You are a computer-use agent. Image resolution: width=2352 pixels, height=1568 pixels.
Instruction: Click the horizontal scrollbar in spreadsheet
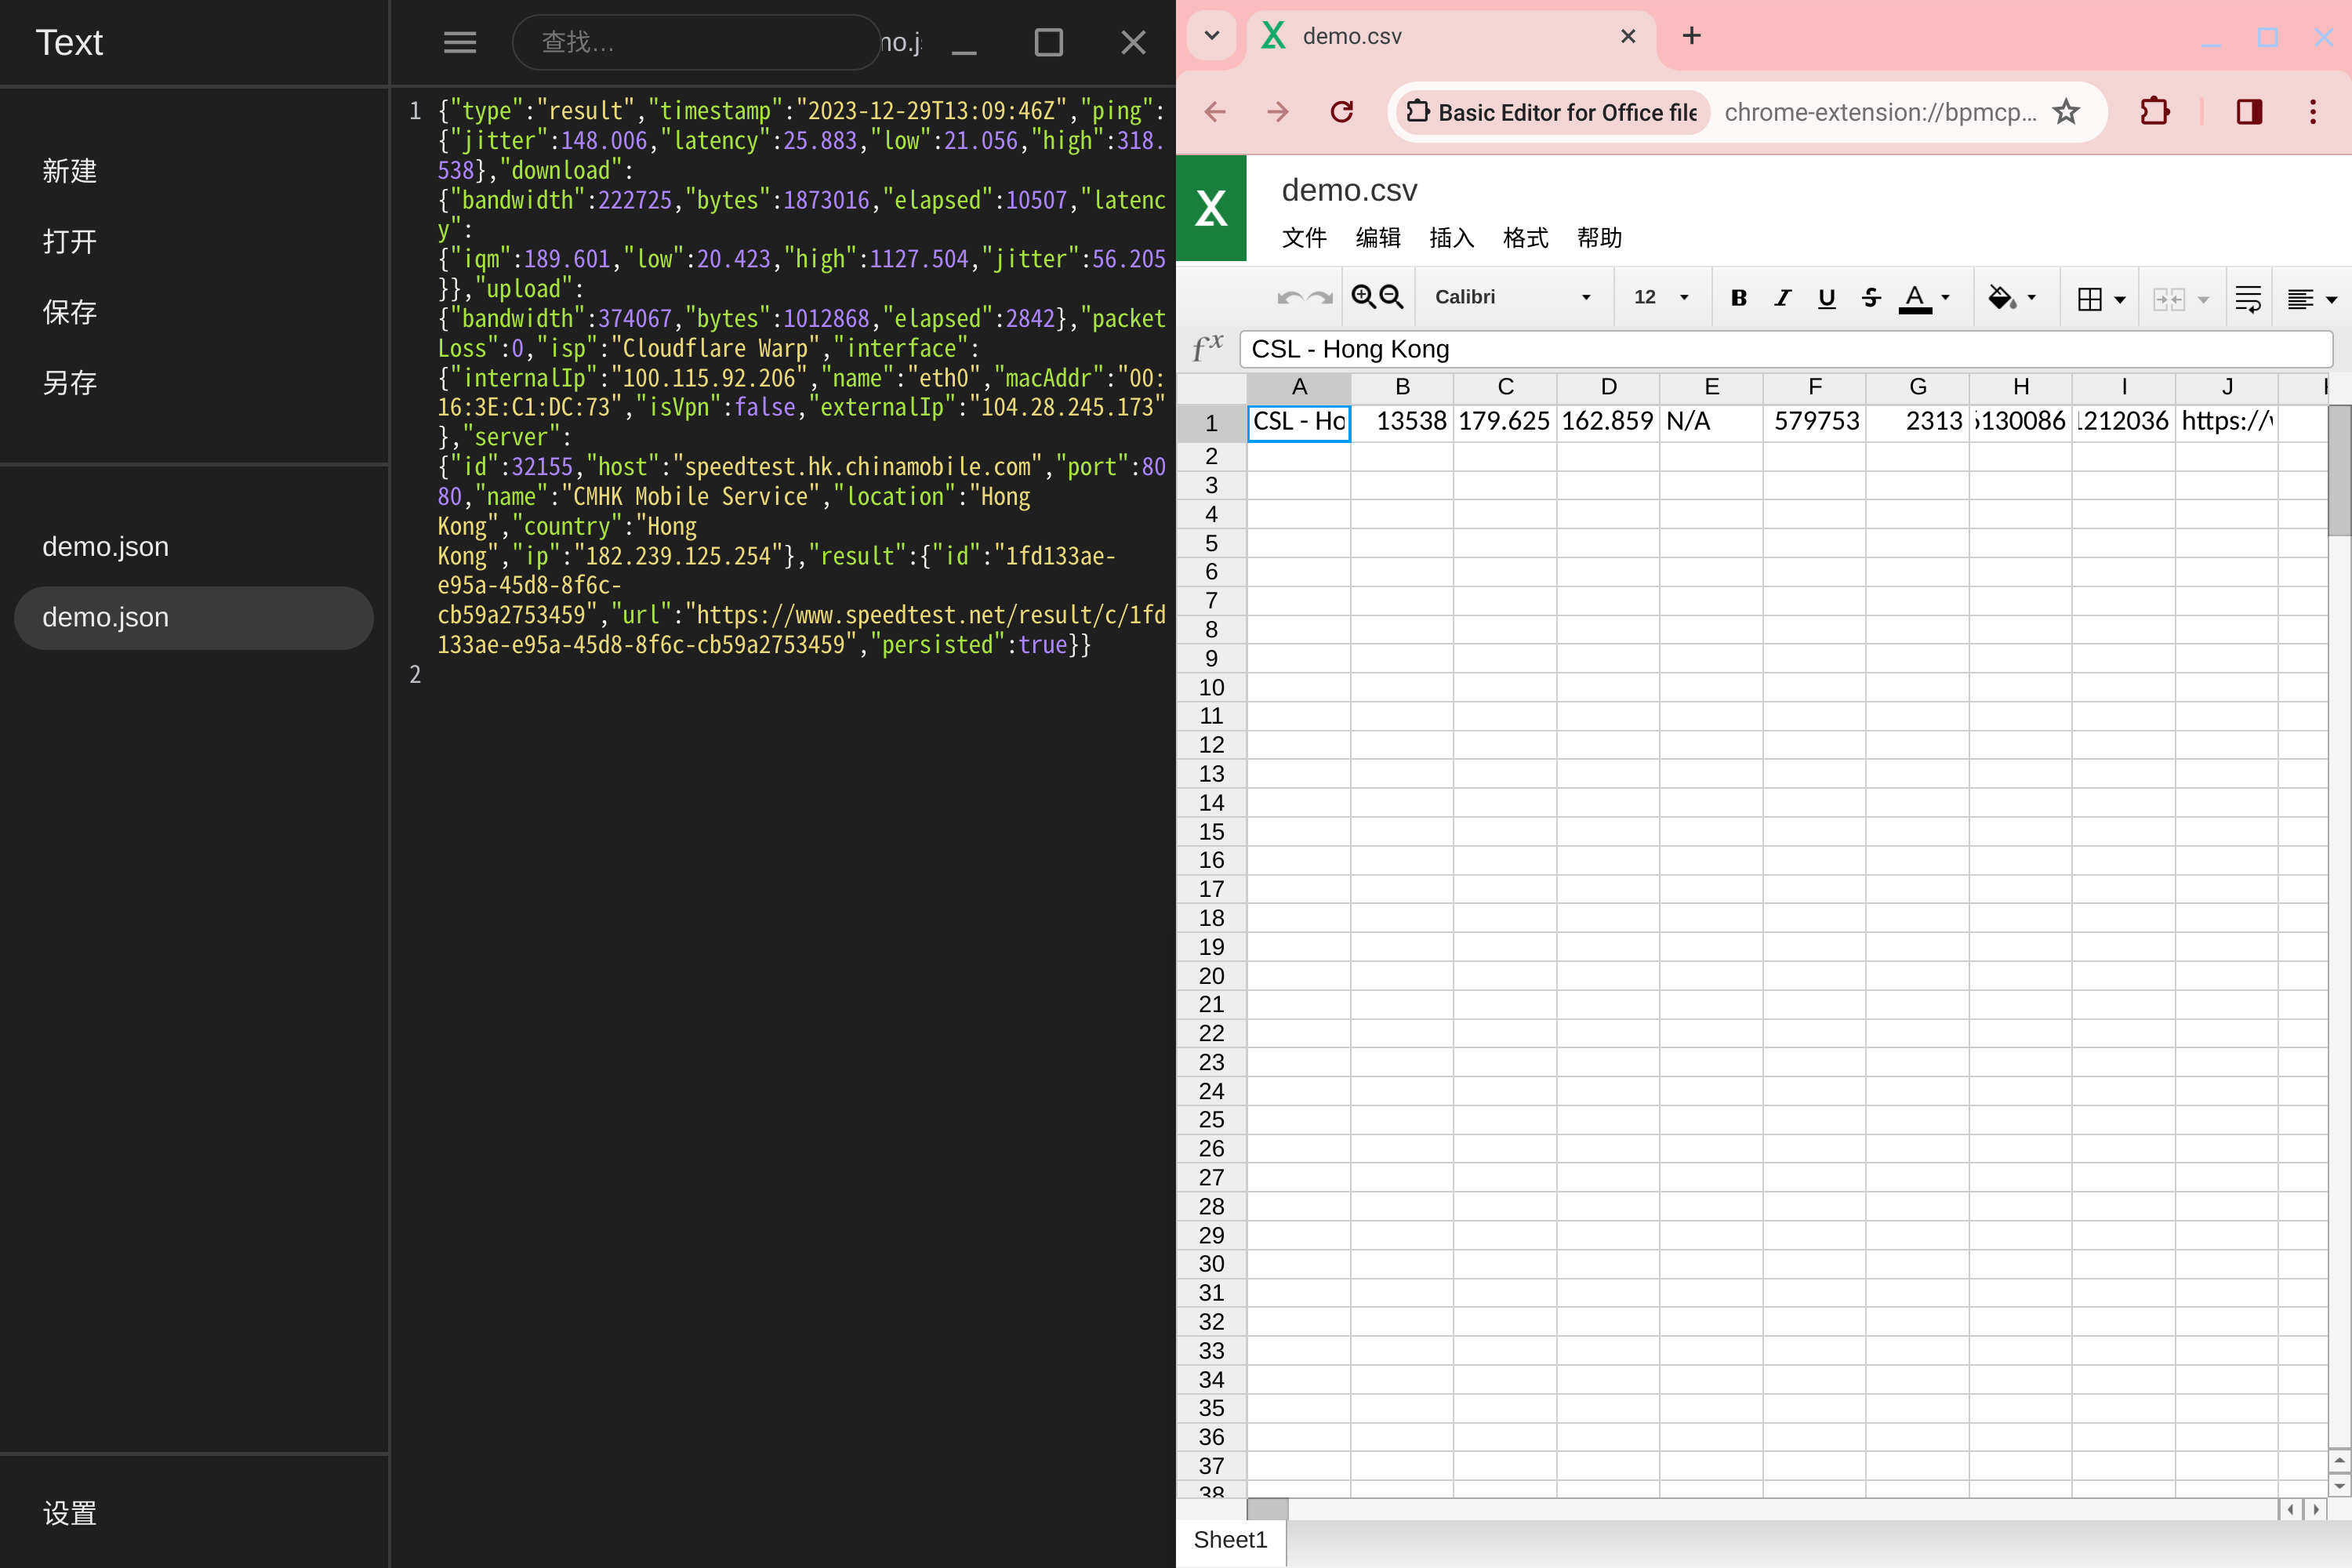1271,1507
